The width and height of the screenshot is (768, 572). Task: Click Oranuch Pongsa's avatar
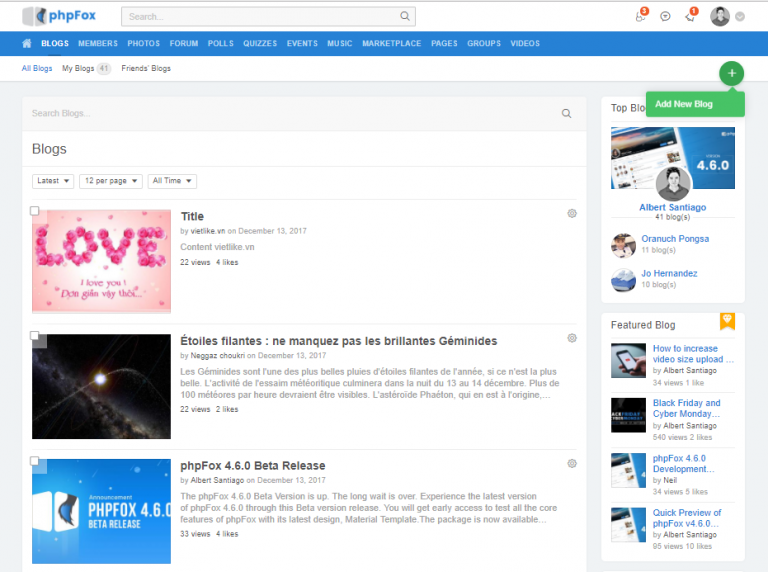tap(623, 245)
